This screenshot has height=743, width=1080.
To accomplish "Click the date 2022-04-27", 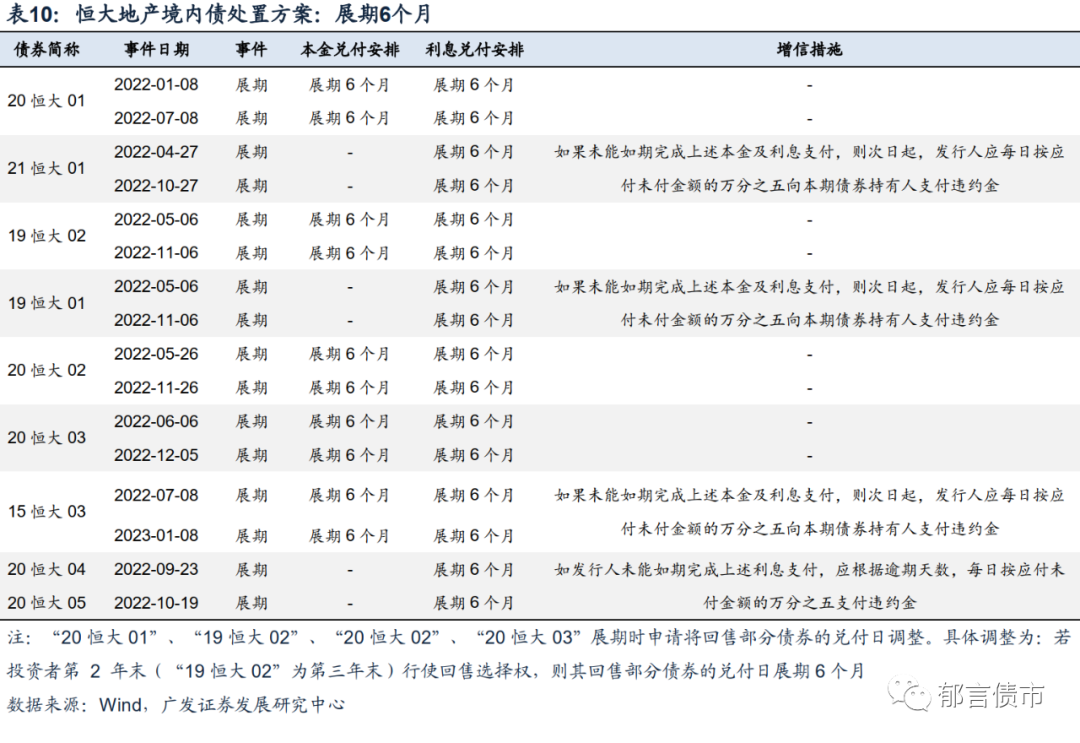I will click(x=156, y=152).
